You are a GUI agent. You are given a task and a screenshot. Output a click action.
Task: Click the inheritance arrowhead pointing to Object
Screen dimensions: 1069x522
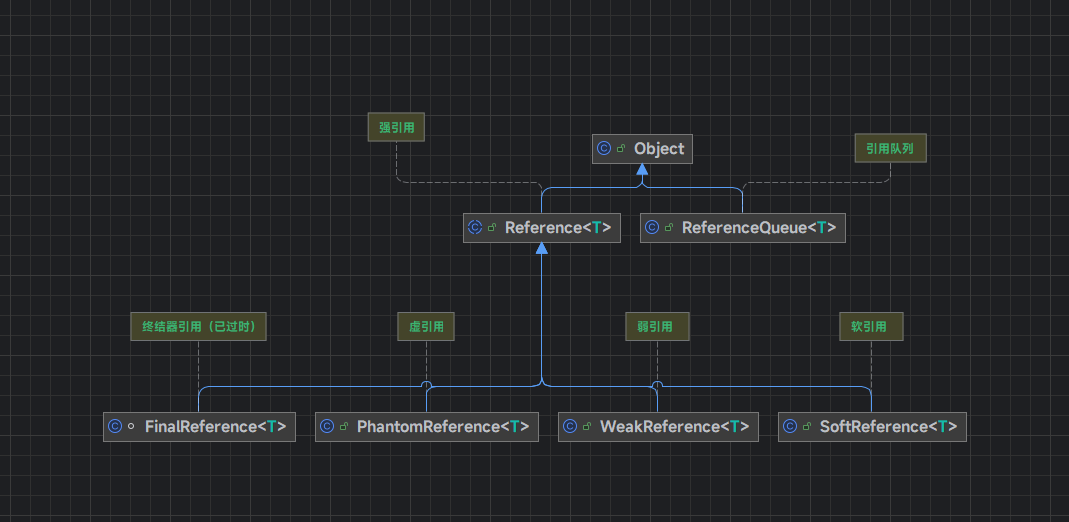click(x=642, y=173)
